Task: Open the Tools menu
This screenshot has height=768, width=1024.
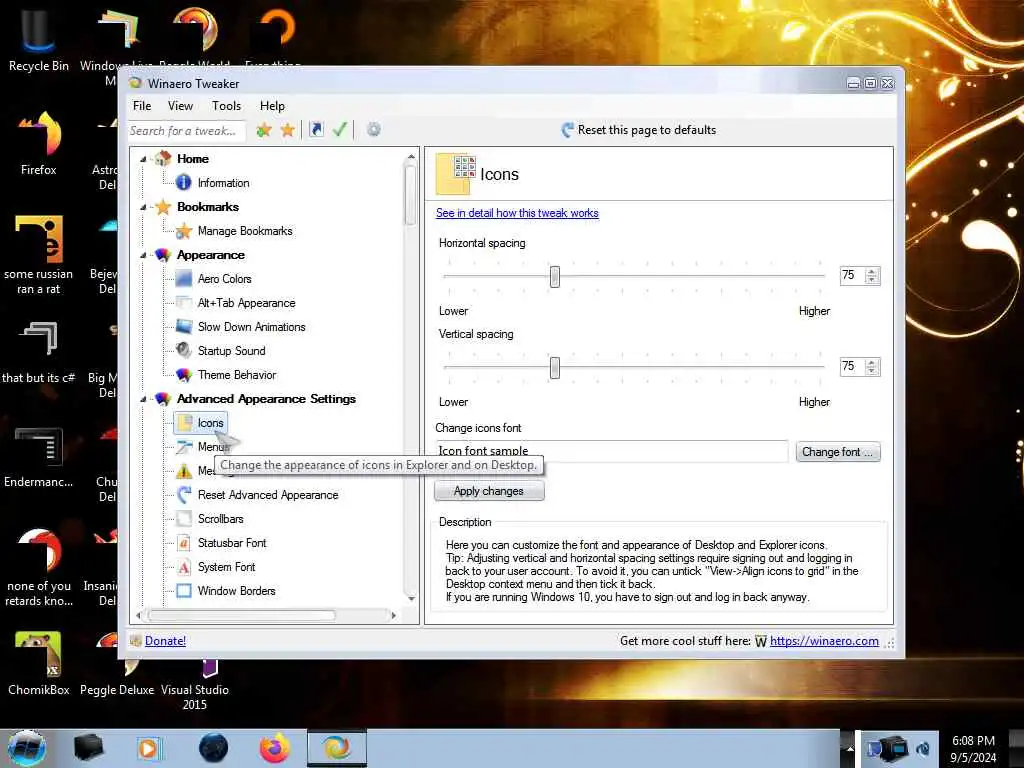Action: click(x=226, y=106)
